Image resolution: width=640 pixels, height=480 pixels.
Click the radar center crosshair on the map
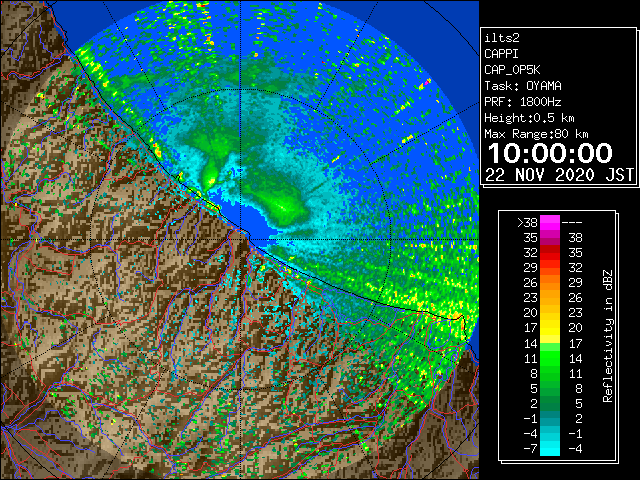(241, 239)
